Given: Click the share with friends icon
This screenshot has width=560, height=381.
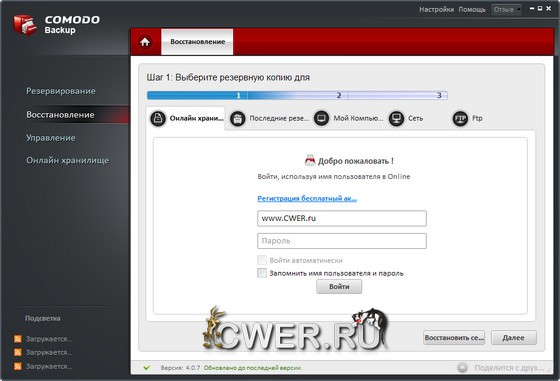Looking at the screenshot, I should point(462,367).
